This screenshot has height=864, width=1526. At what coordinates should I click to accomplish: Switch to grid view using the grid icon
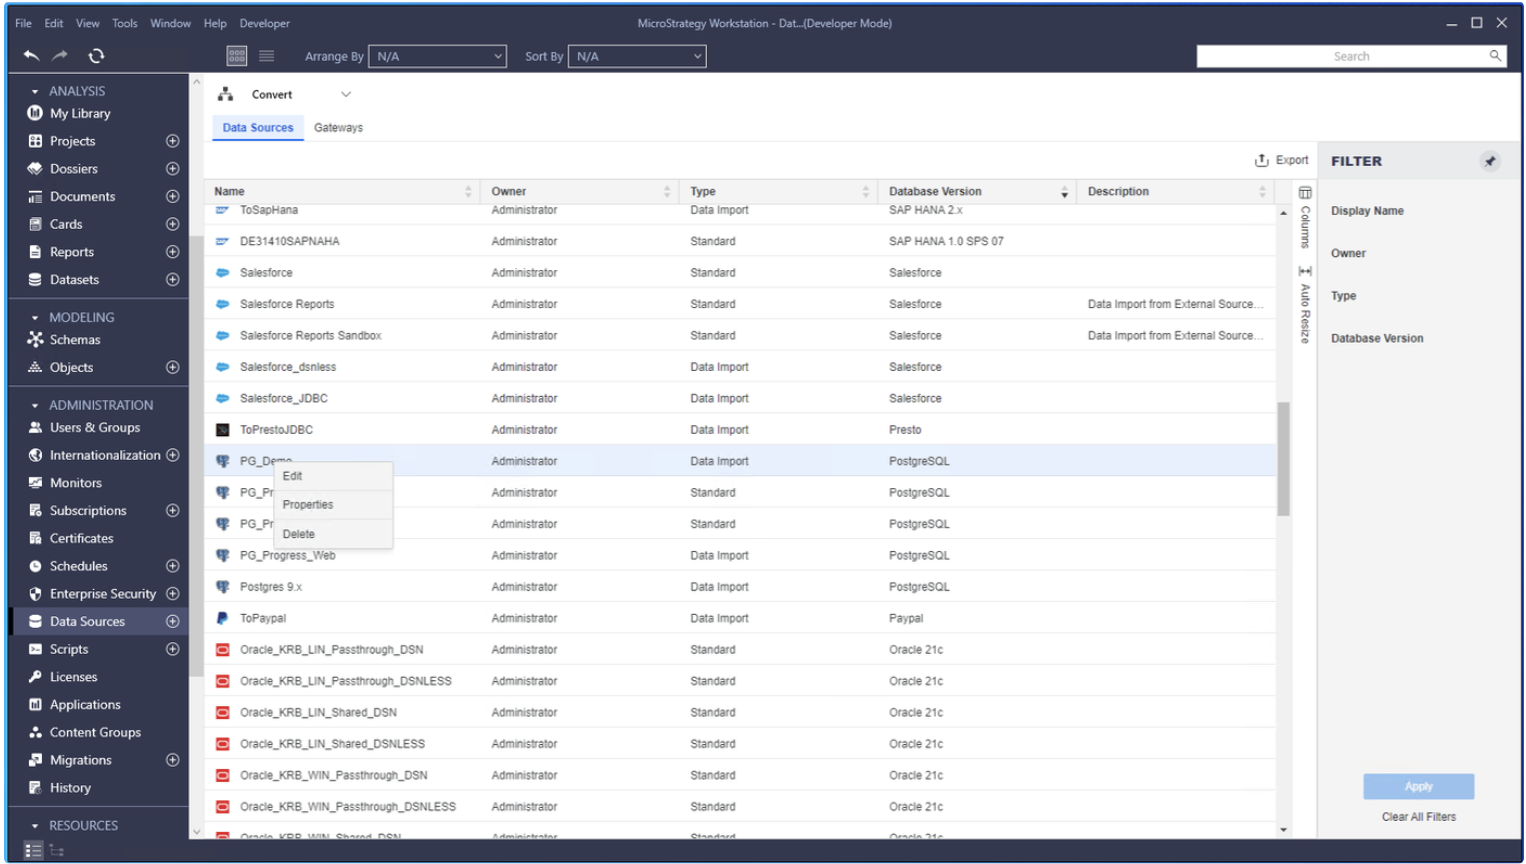click(236, 56)
